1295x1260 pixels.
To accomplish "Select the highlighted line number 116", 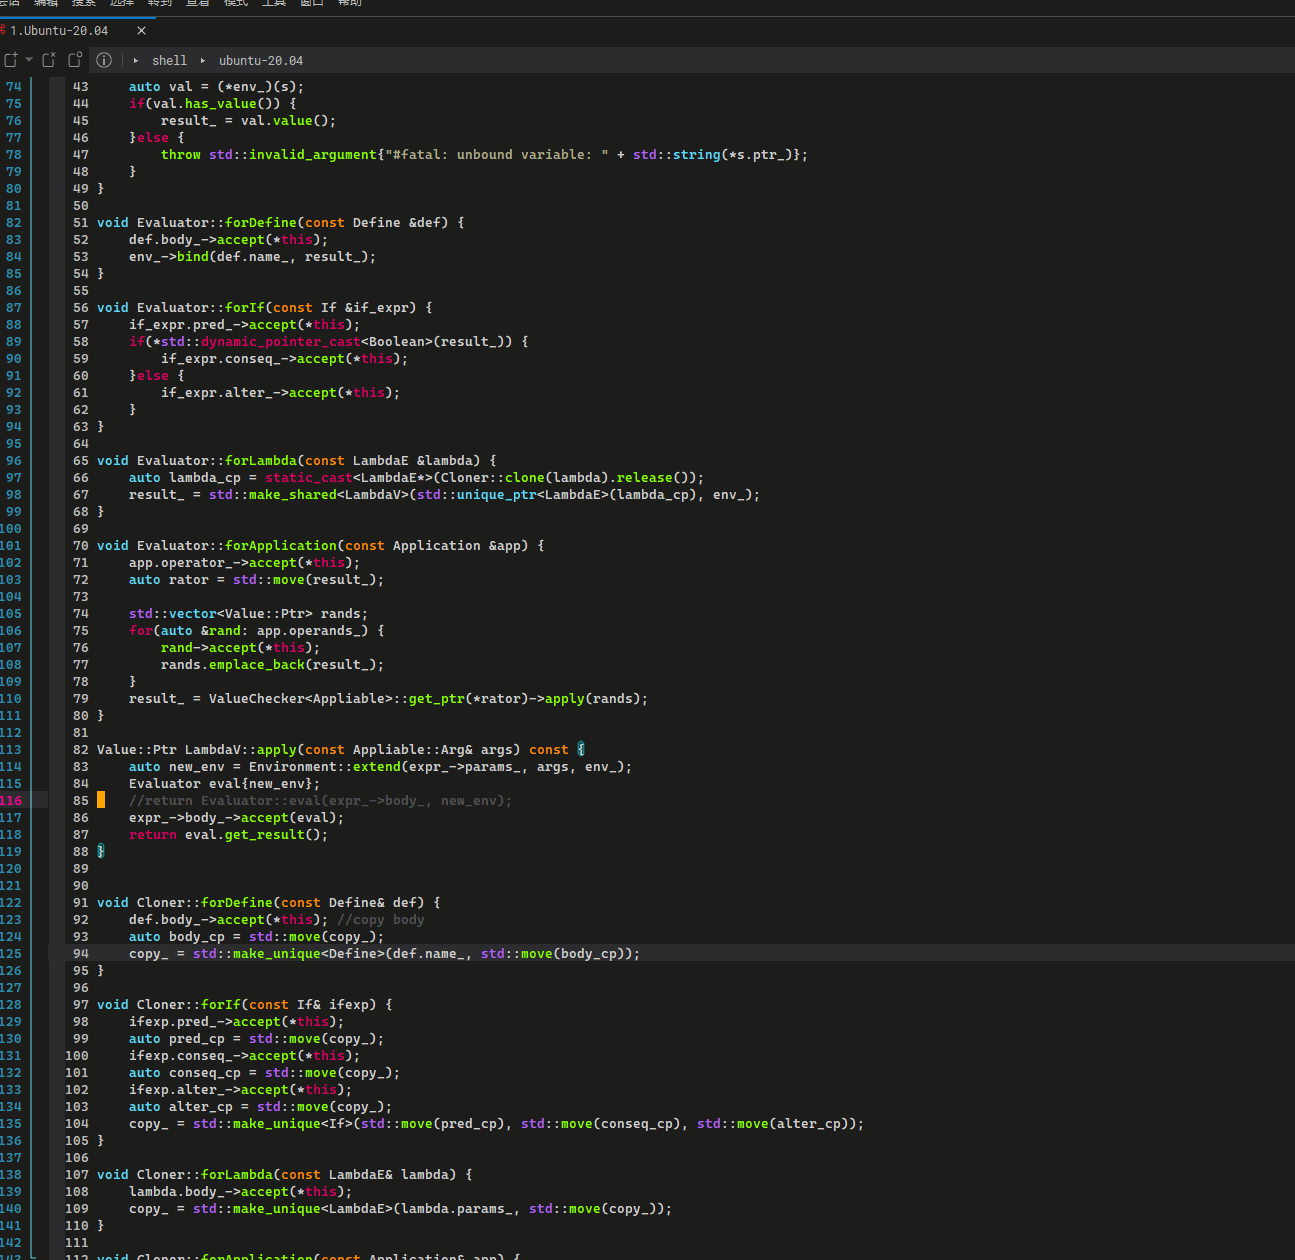I will click(11, 801).
